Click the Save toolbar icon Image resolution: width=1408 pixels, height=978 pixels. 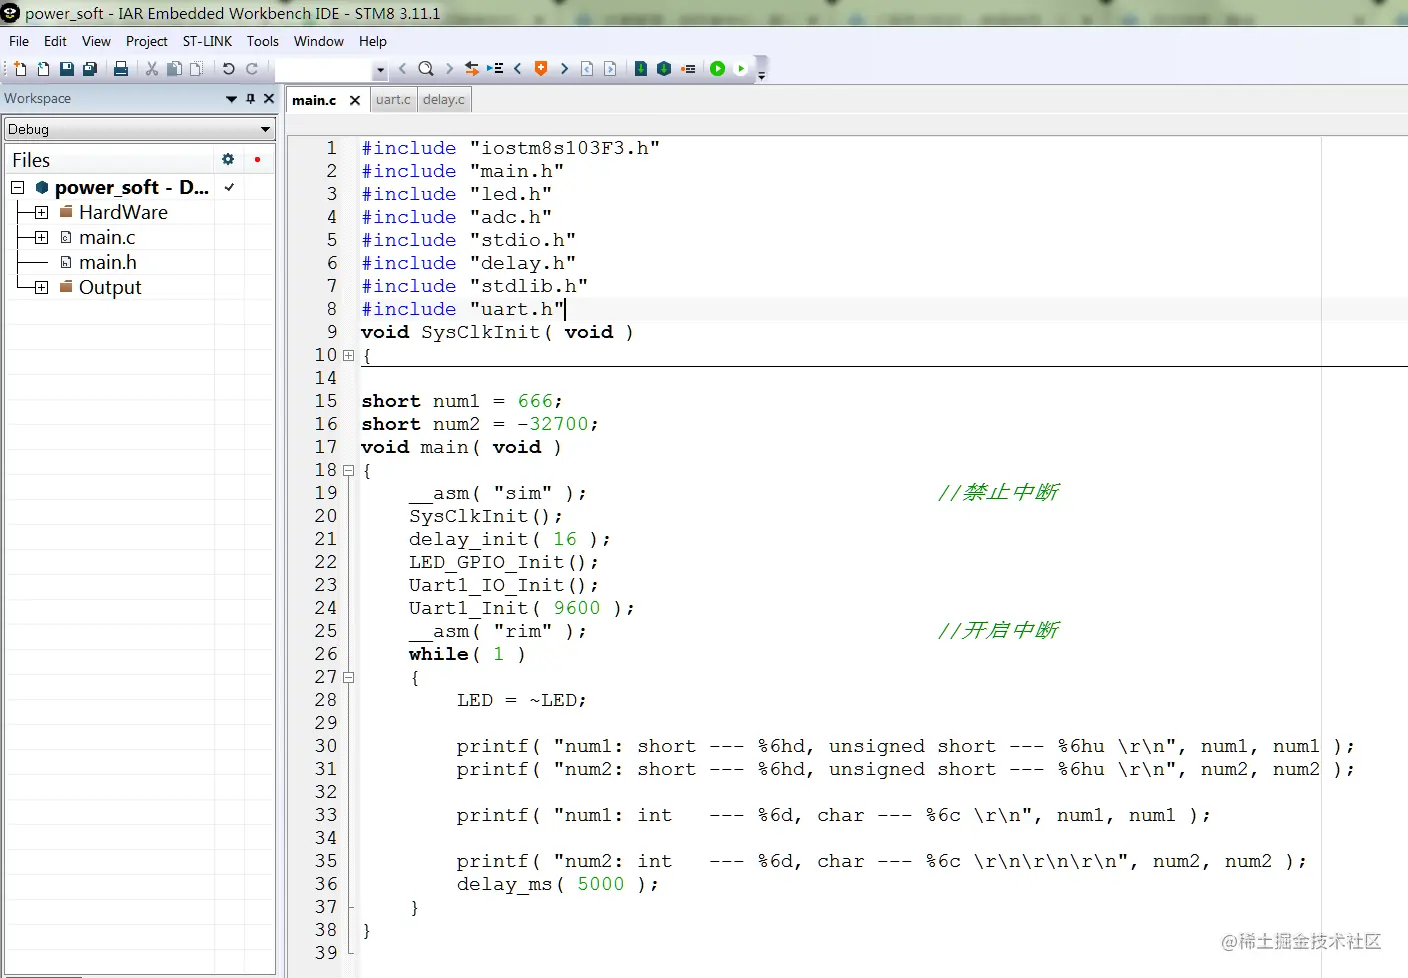pos(66,69)
